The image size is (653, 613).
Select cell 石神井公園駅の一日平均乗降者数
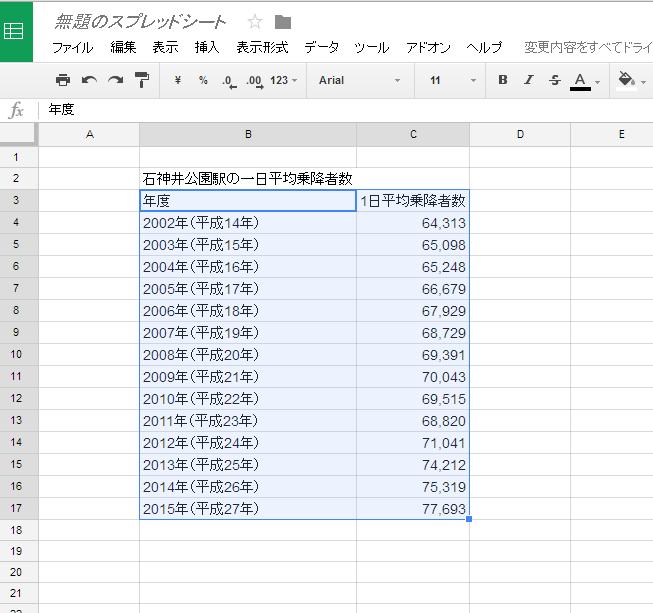coord(248,179)
